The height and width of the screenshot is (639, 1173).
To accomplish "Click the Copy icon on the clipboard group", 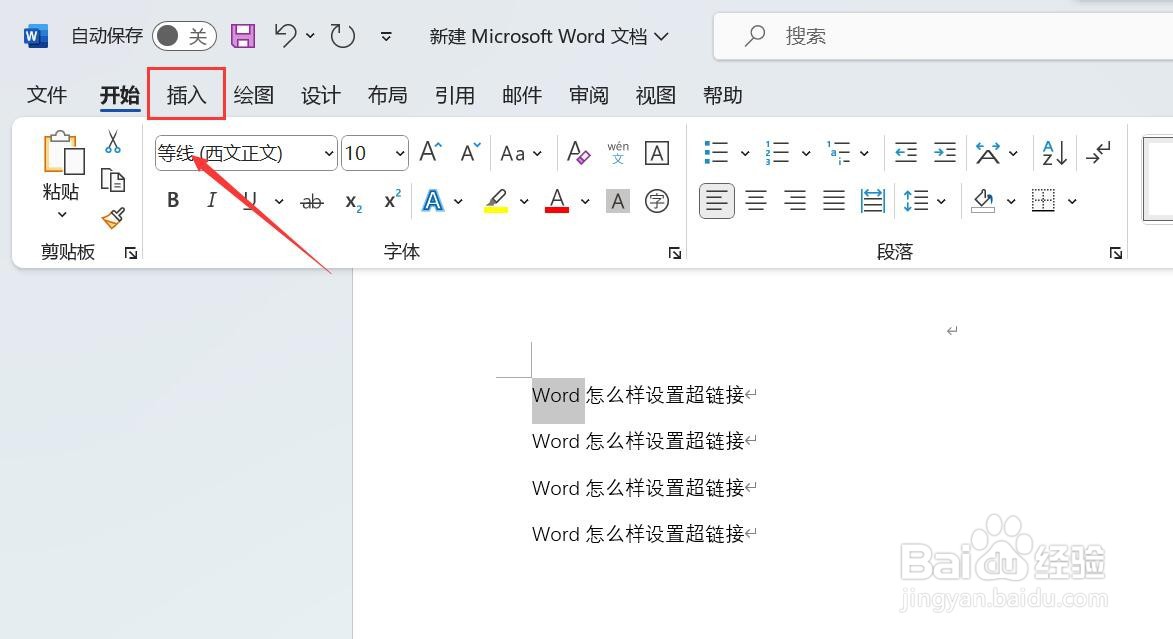I will [x=113, y=180].
